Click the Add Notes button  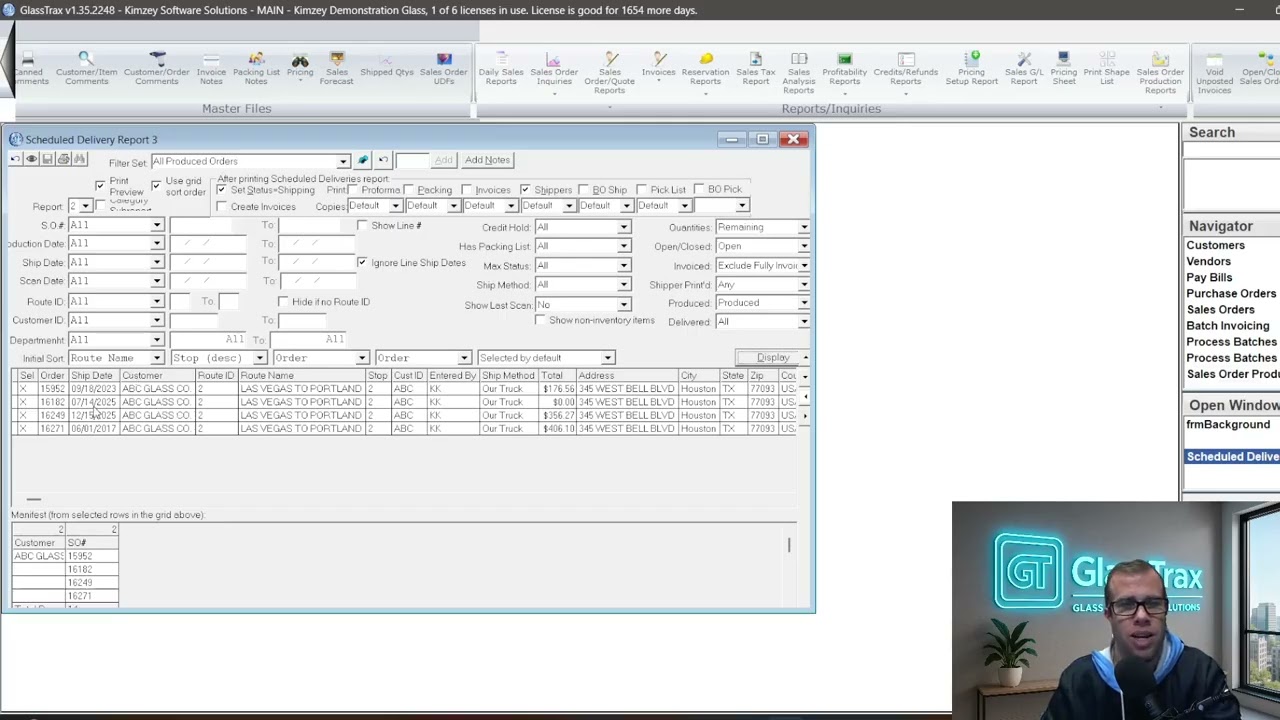coord(487,160)
